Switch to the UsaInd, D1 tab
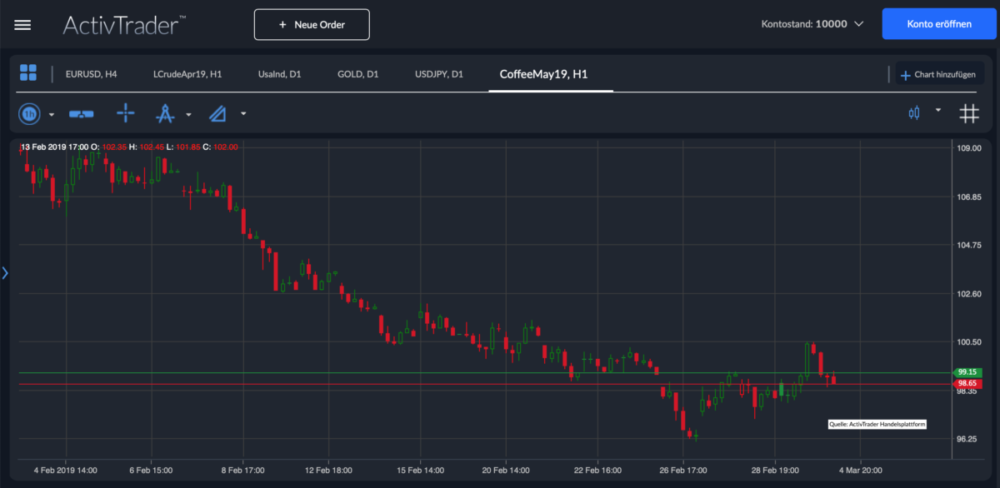Image resolution: width=1000 pixels, height=488 pixels. click(279, 75)
